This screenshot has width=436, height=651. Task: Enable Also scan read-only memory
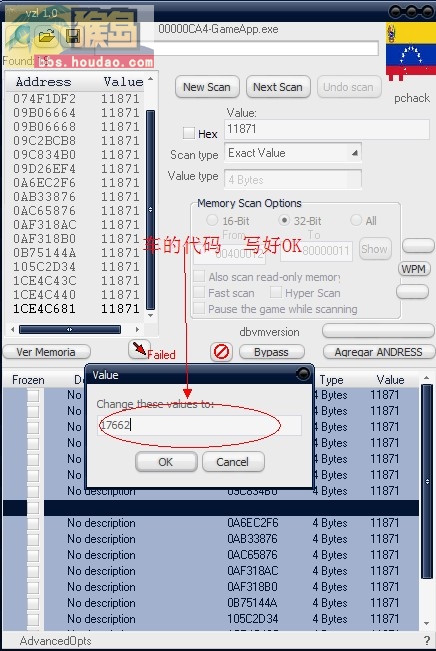(x=199, y=276)
